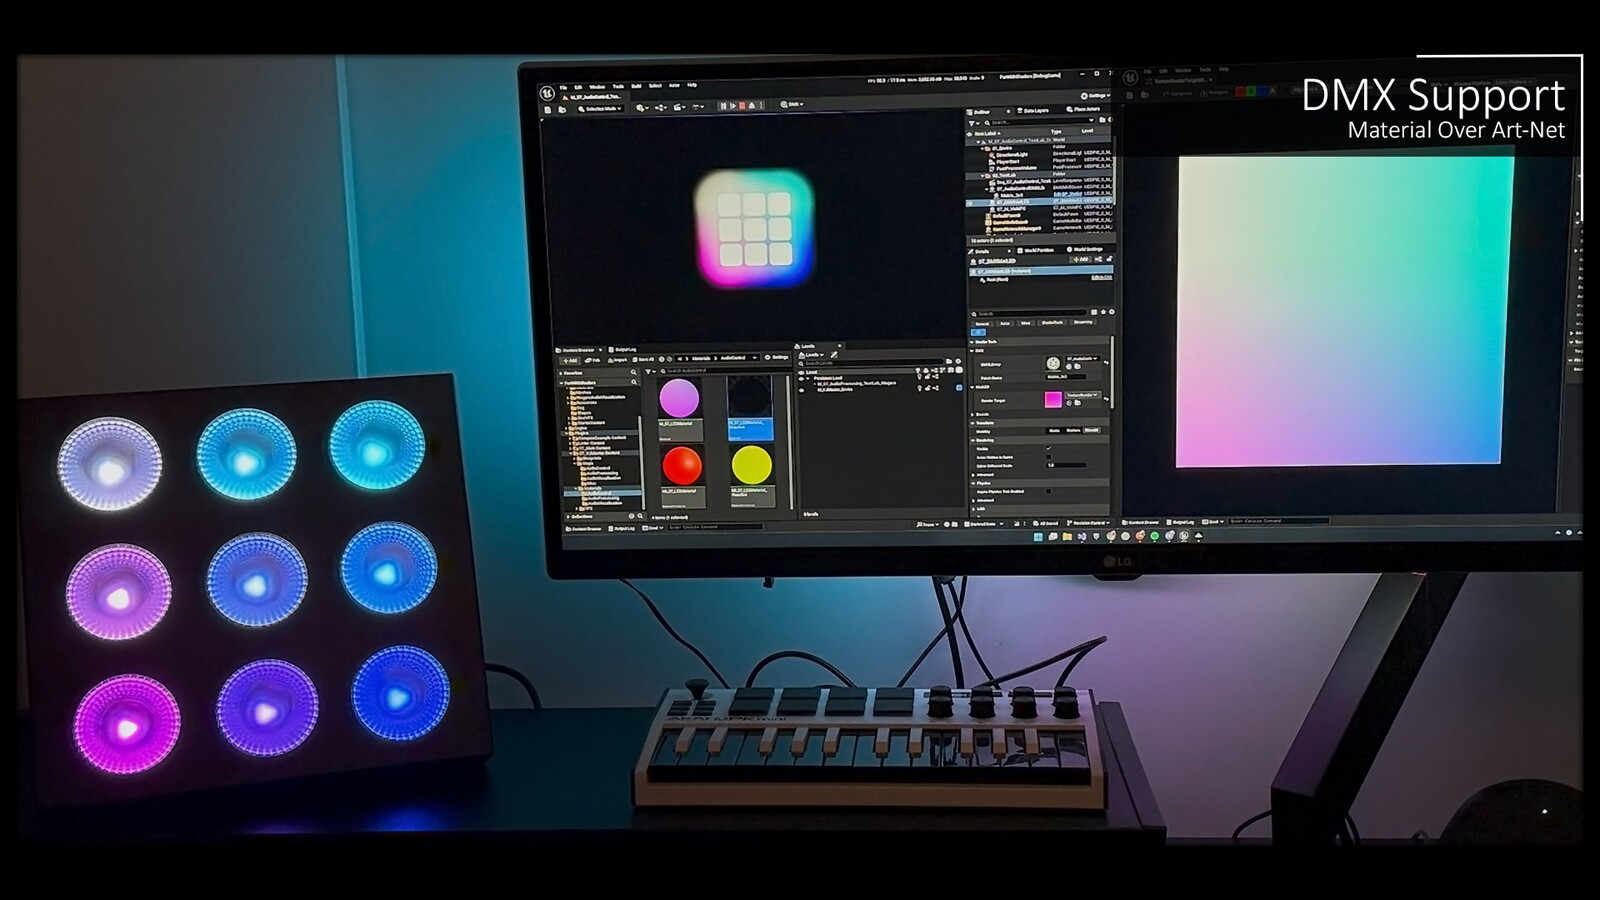Select the pink Render Target swatch
The image size is (1600, 900).
1053,399
